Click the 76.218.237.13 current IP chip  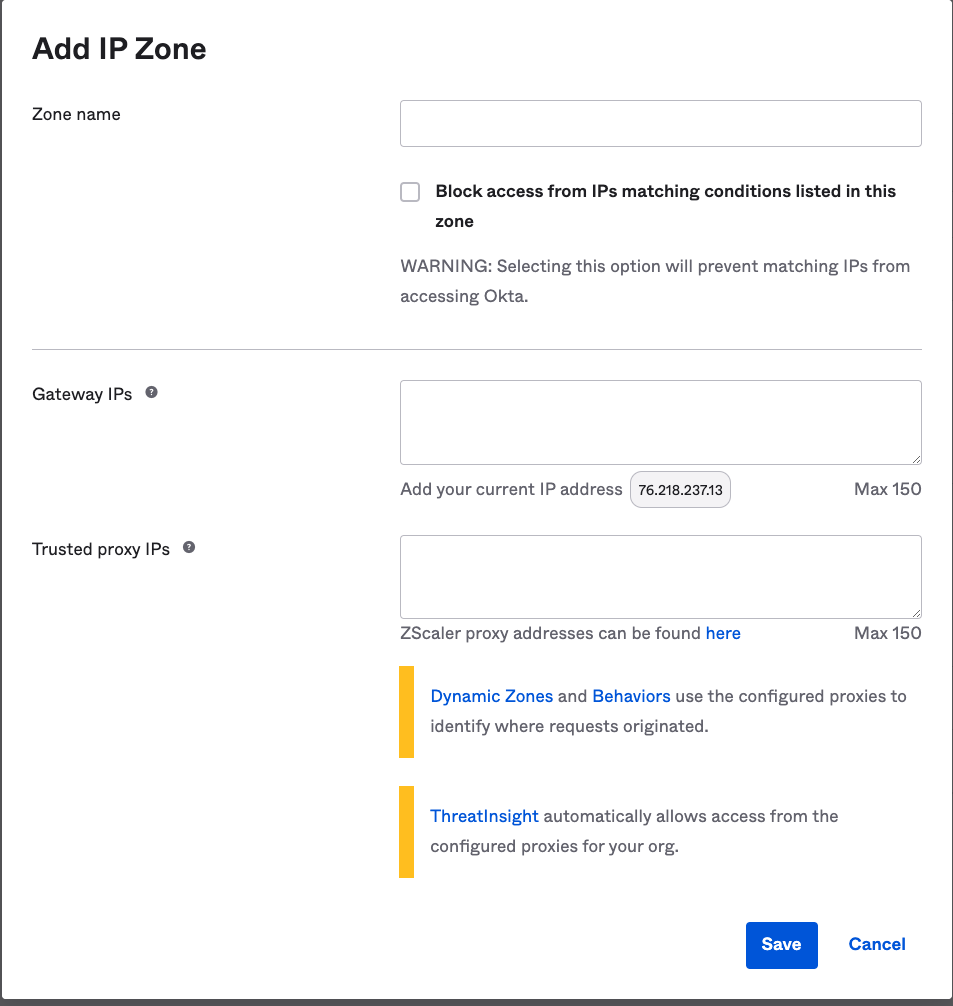680,489
